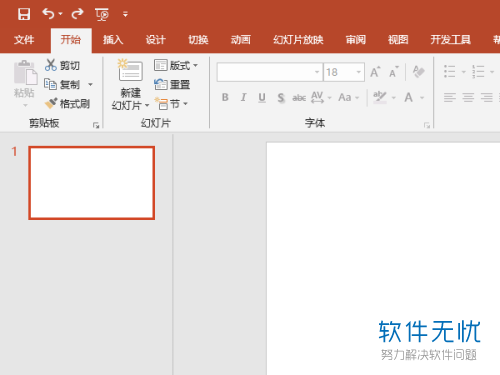Image resolution: width=500 pixels, height=375 pixels.
Task: Expand the 复制 dropdown arrow
Action: 90,84
